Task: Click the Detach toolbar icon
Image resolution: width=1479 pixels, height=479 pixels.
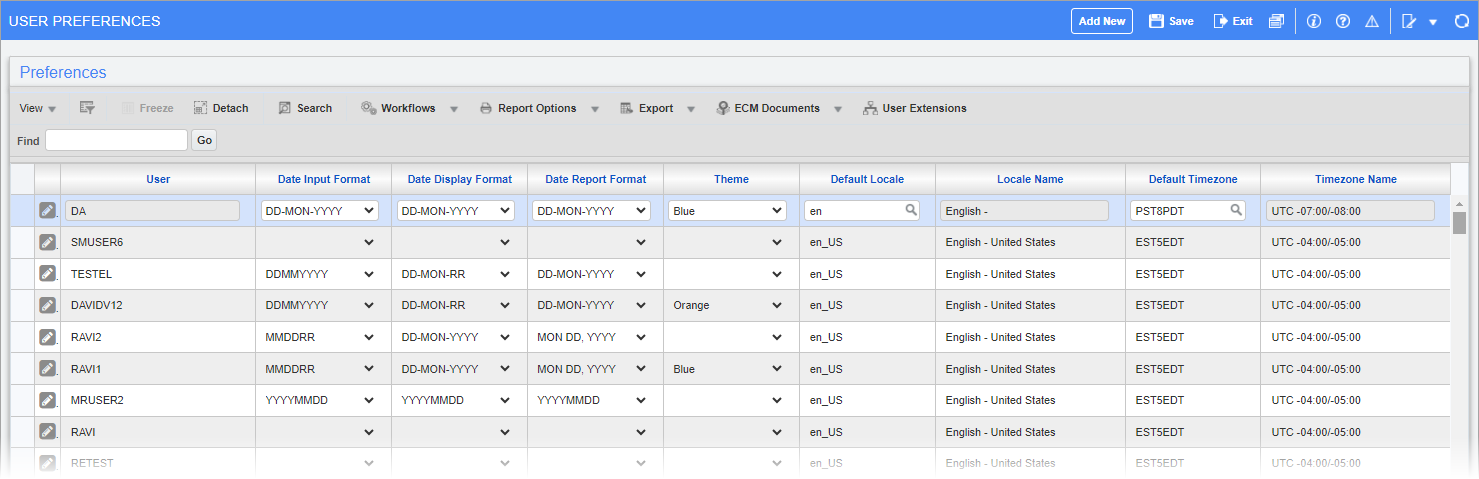Action: click(200, 108)
